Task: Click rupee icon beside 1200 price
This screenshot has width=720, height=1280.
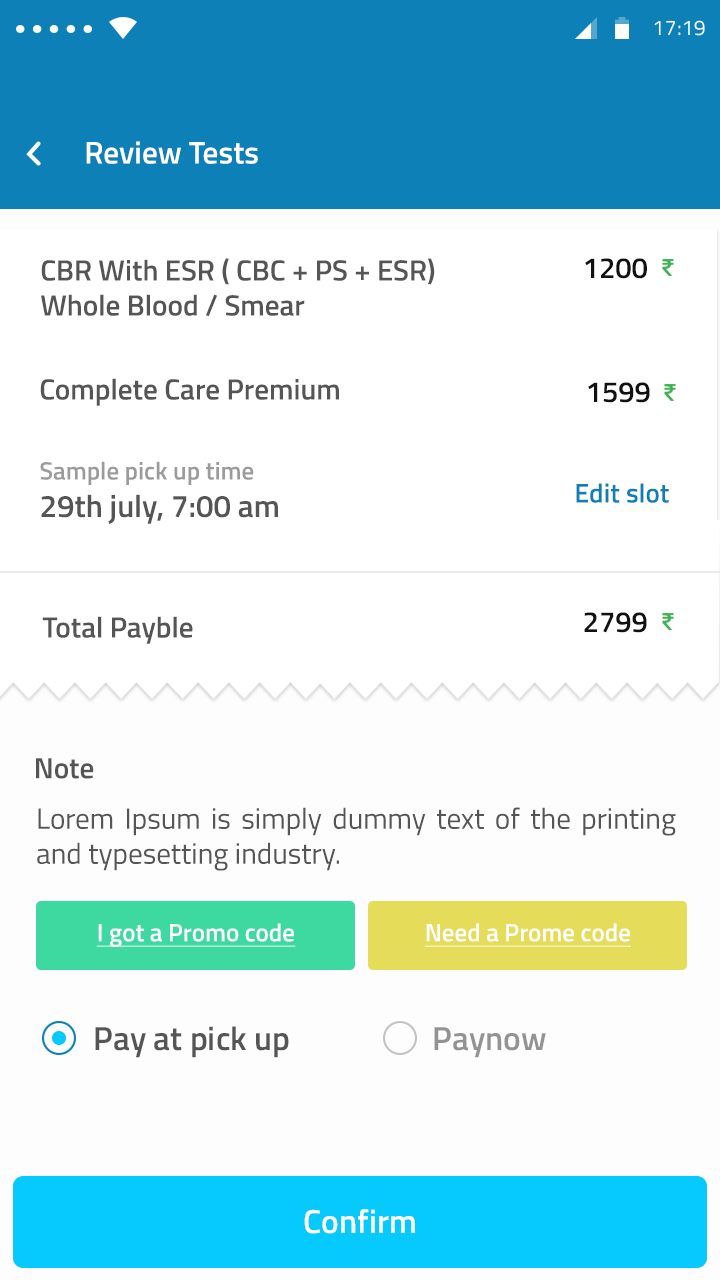Action: (x=668, y=268)
